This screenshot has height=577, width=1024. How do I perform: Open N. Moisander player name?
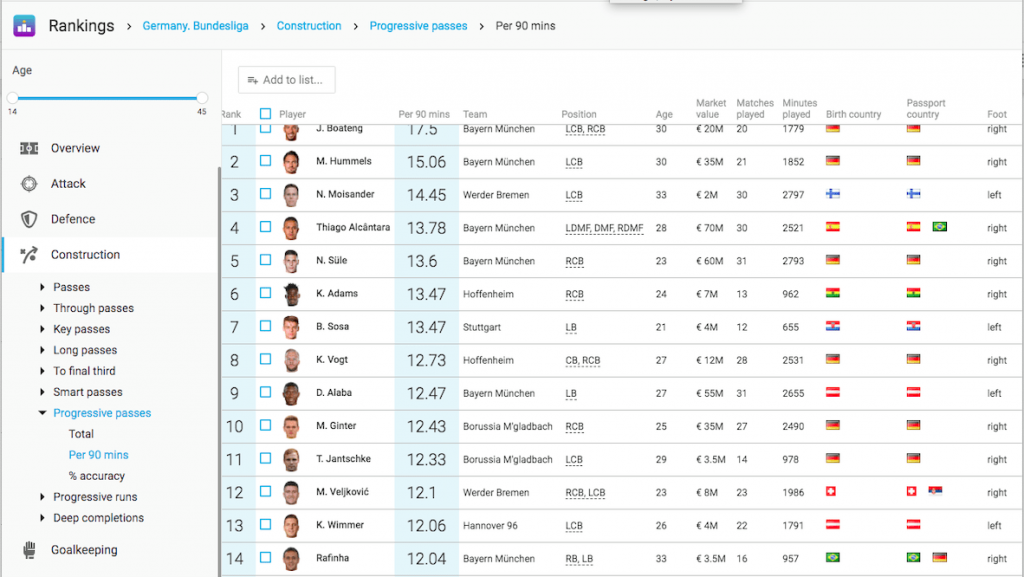pos(345,194)
